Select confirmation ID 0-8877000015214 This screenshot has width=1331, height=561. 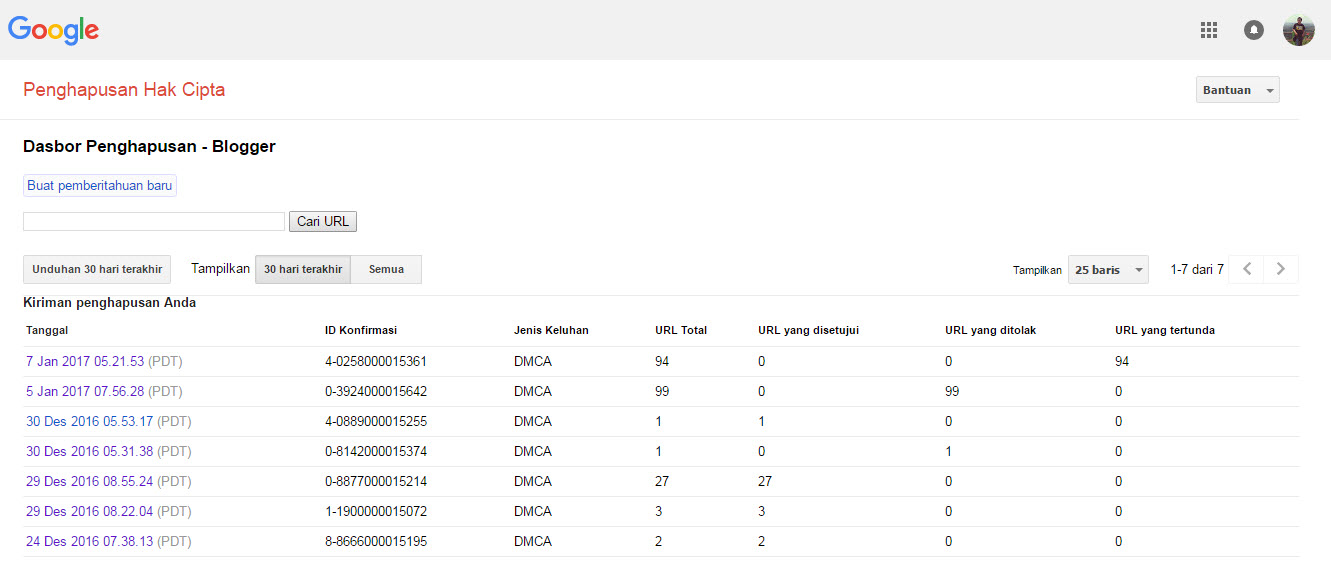(376, 481)
